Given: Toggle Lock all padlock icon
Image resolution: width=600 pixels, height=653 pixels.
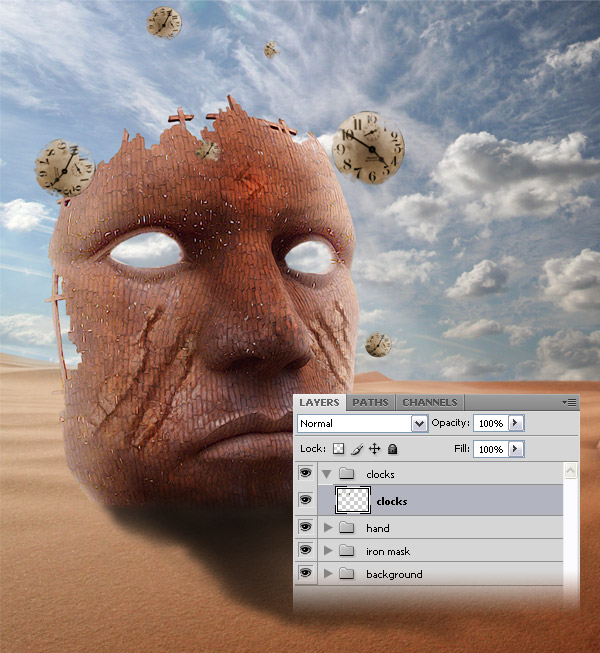Looking at the screenshot, I should click(393, 449).
